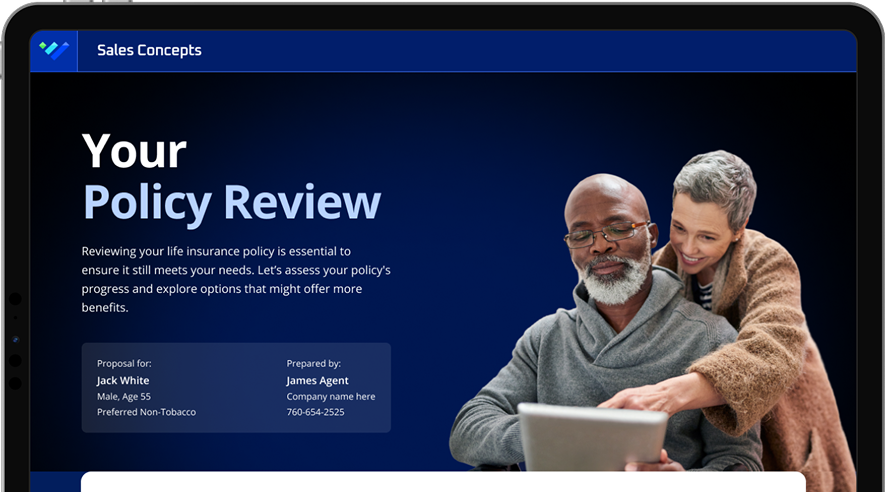Select client name Jack White
The image size is (885, 492).
tap(123, 380)
